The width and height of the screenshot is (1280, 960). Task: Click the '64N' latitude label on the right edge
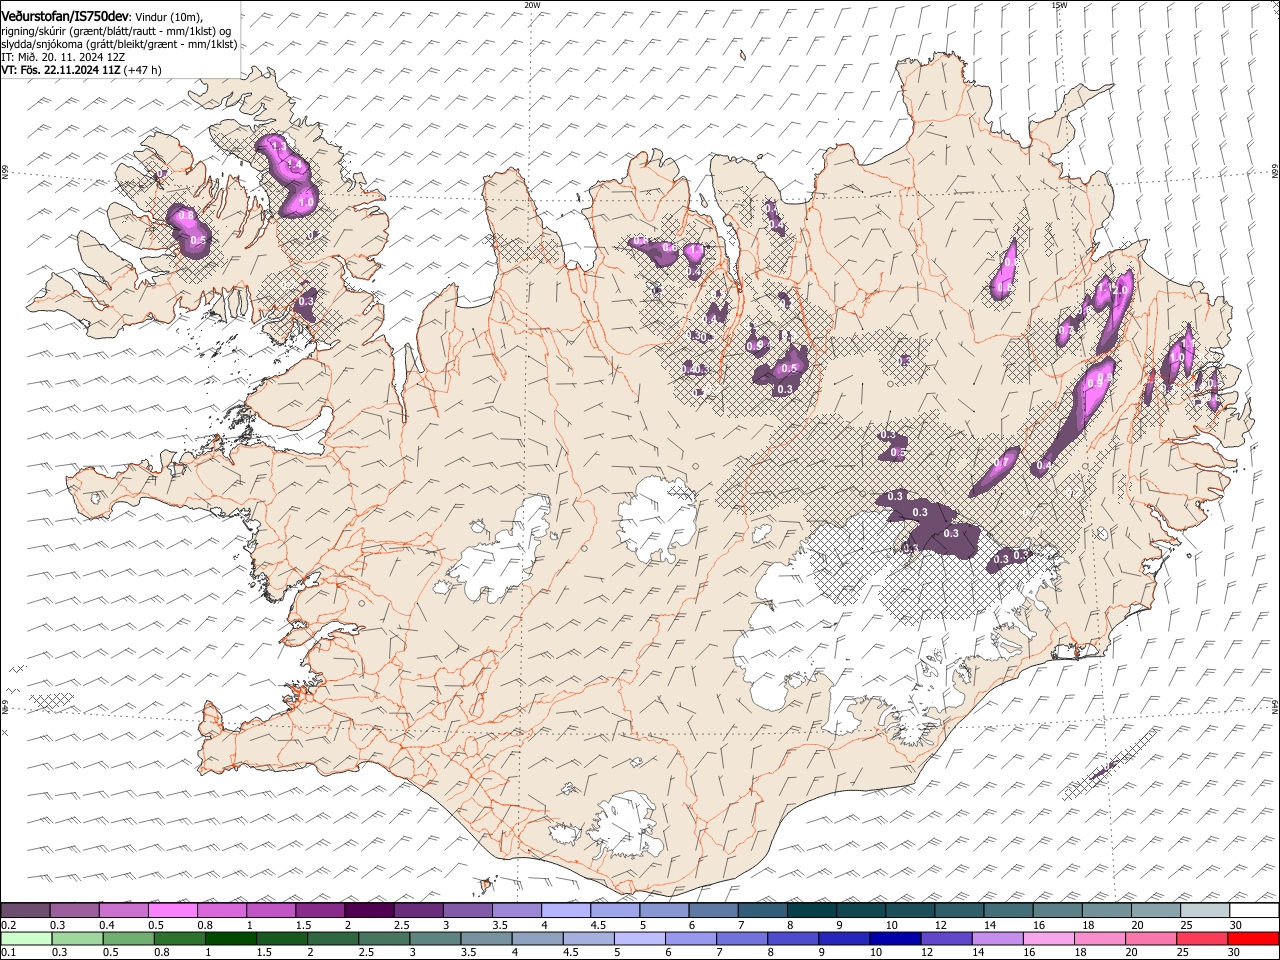(x=1275, y=707)
